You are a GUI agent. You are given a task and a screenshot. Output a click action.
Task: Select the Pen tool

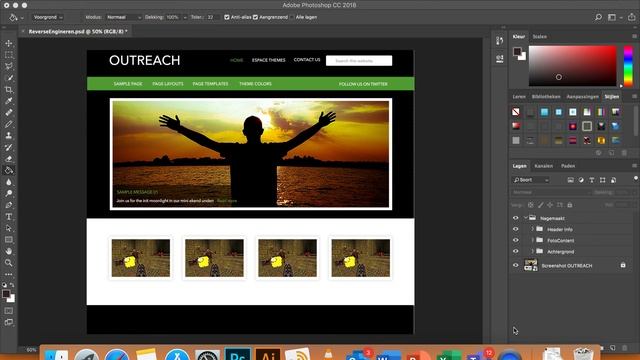coord(9,205)
